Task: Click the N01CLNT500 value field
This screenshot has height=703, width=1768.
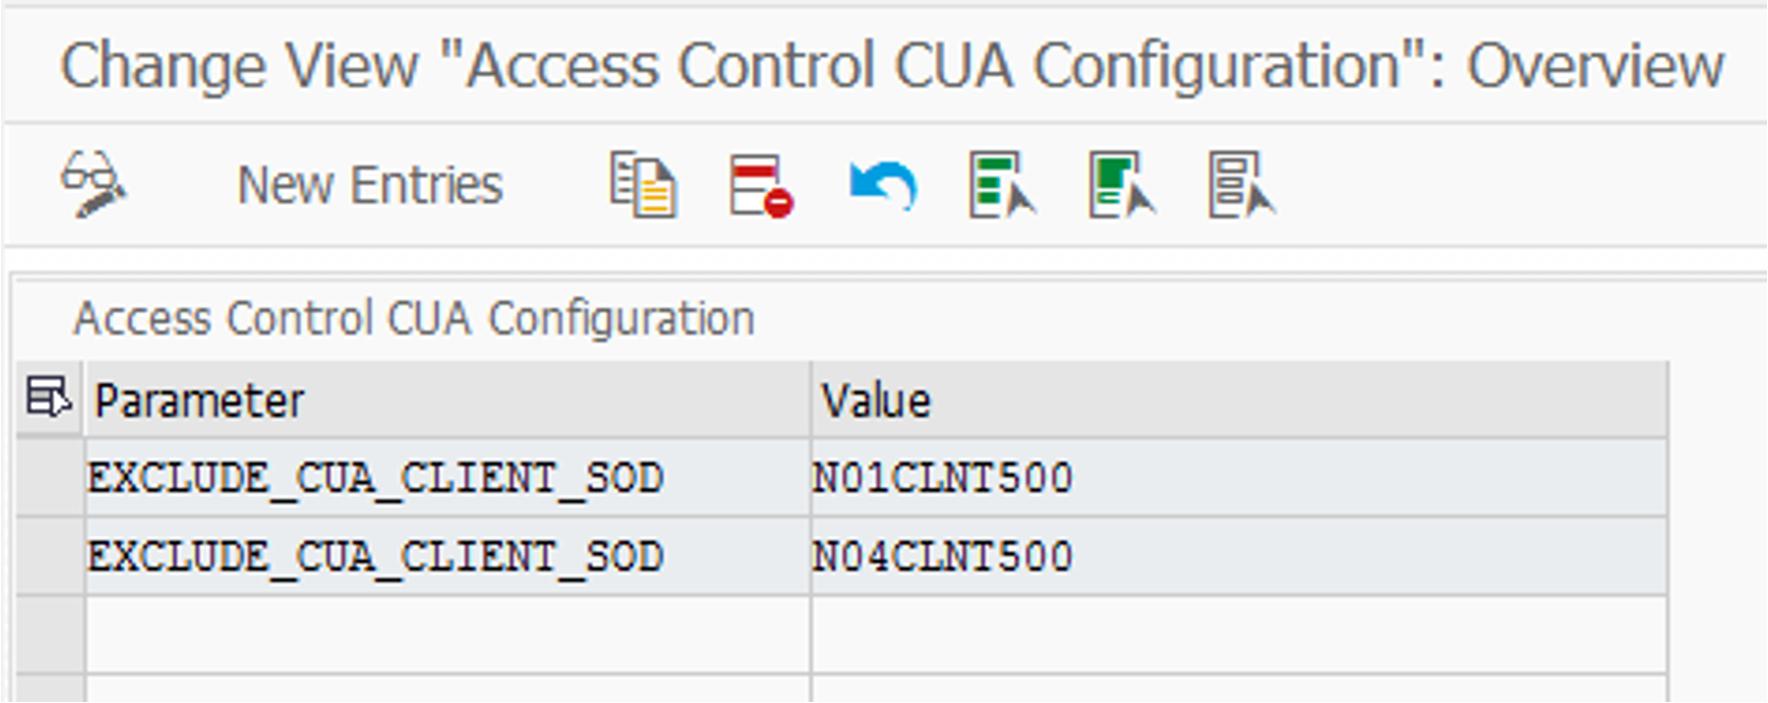Action: point(1239,478)
